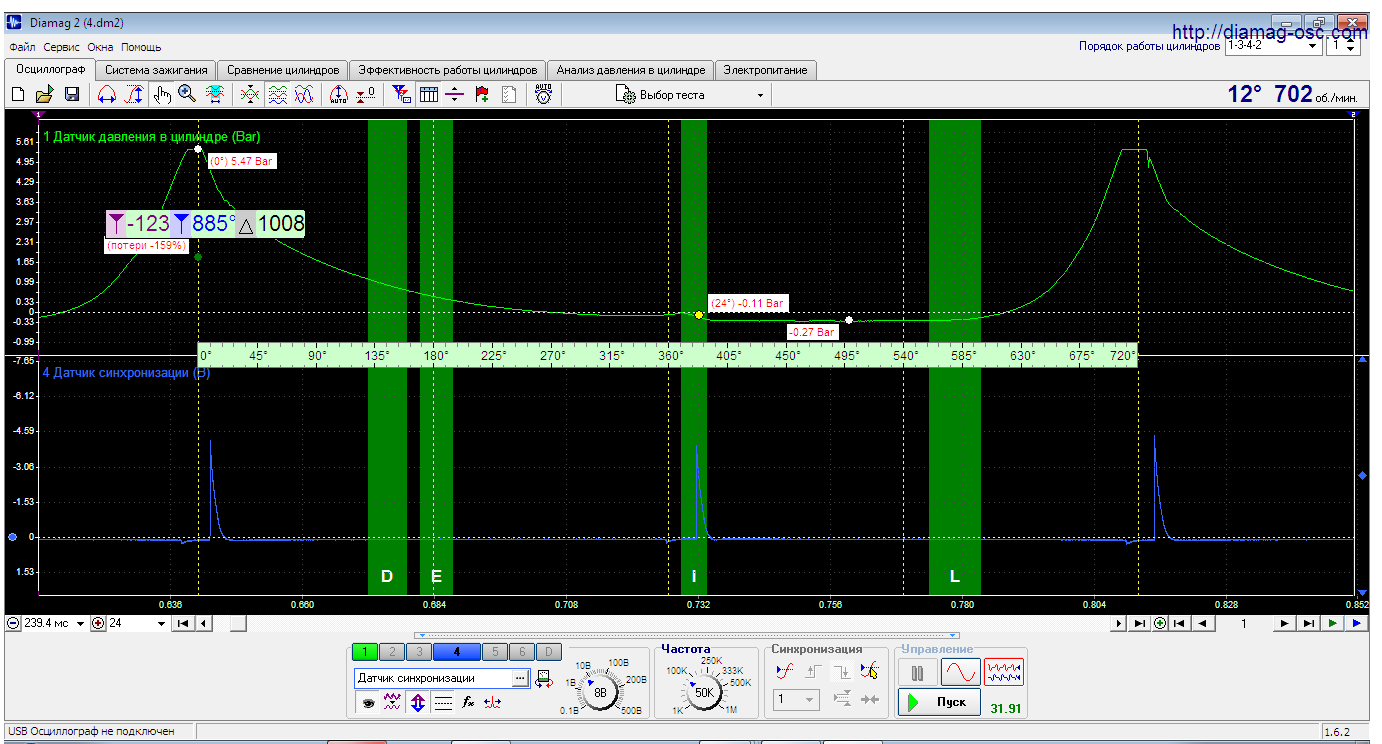Viewport: 1382px width, 744px height.
Task: Click the AUTO scale icon
Action: (338, 95)
